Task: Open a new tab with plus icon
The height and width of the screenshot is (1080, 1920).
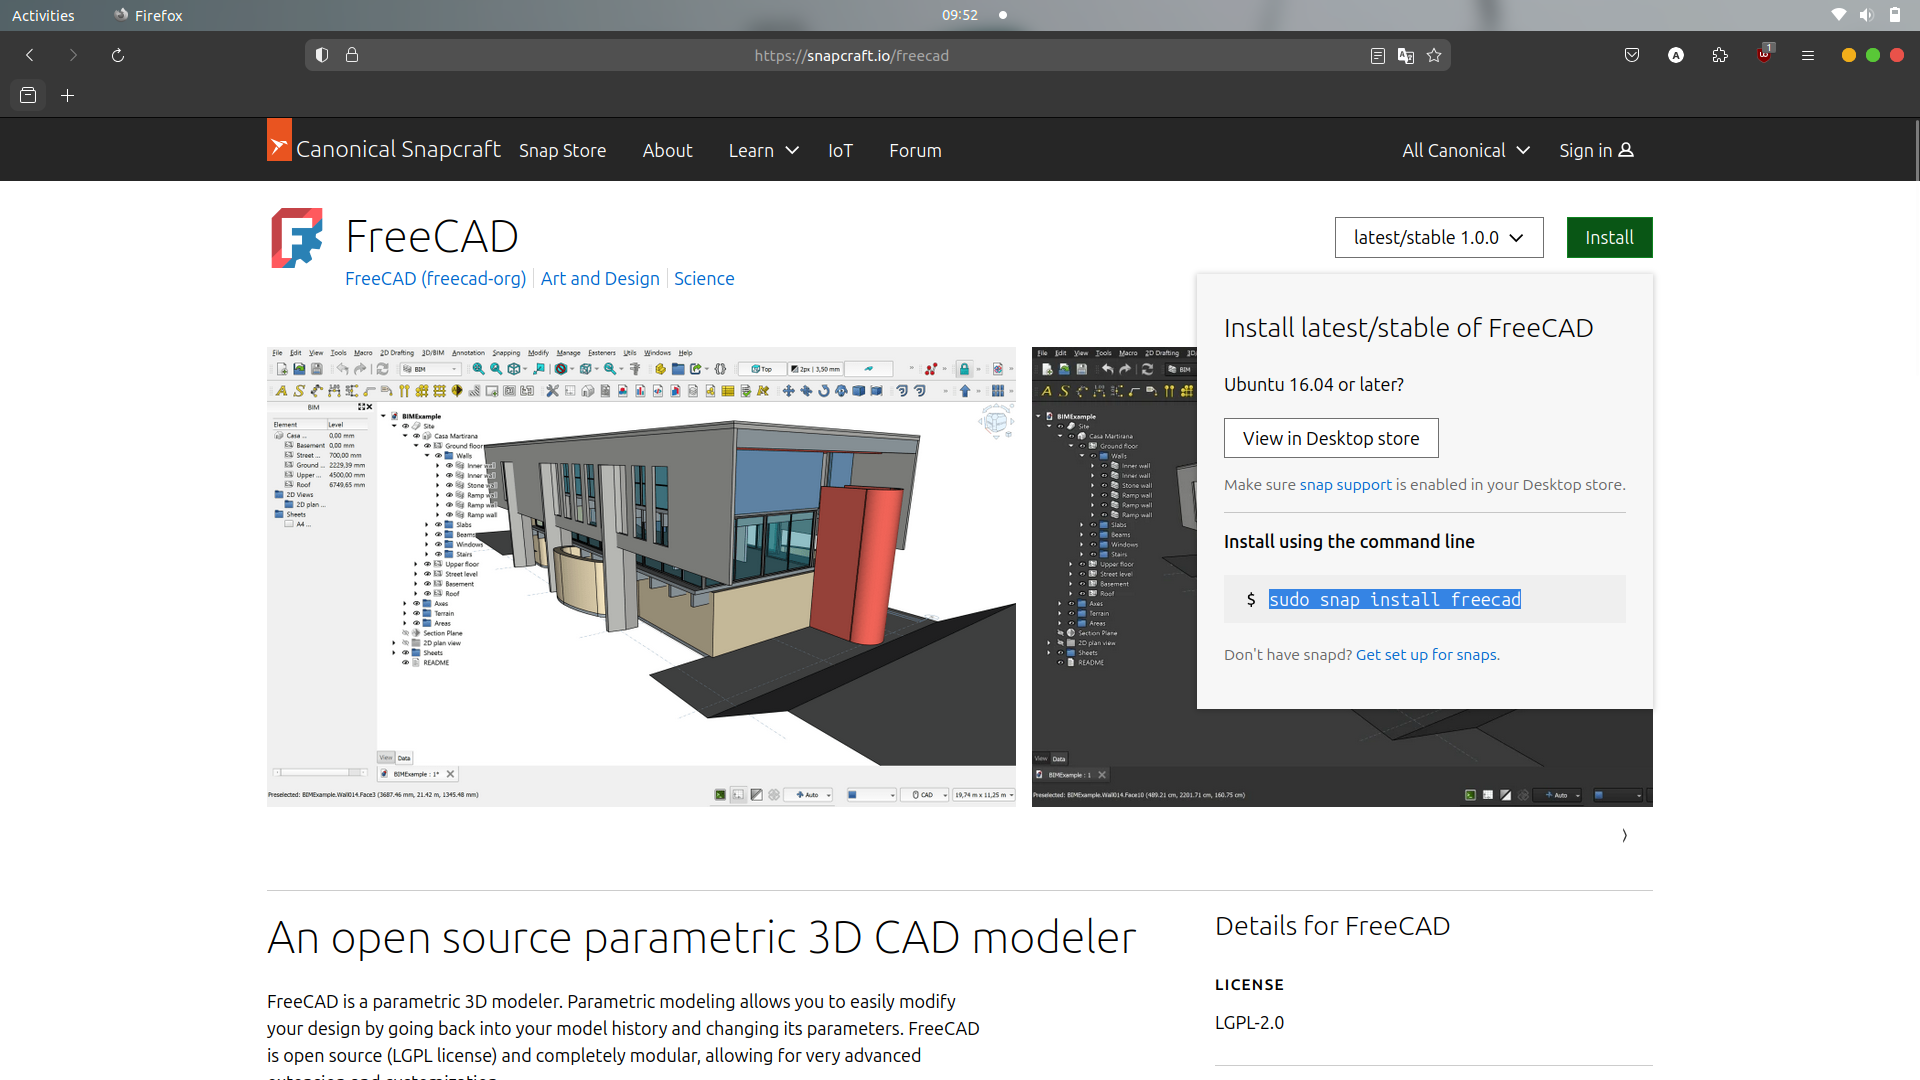Action: [68, 96]
